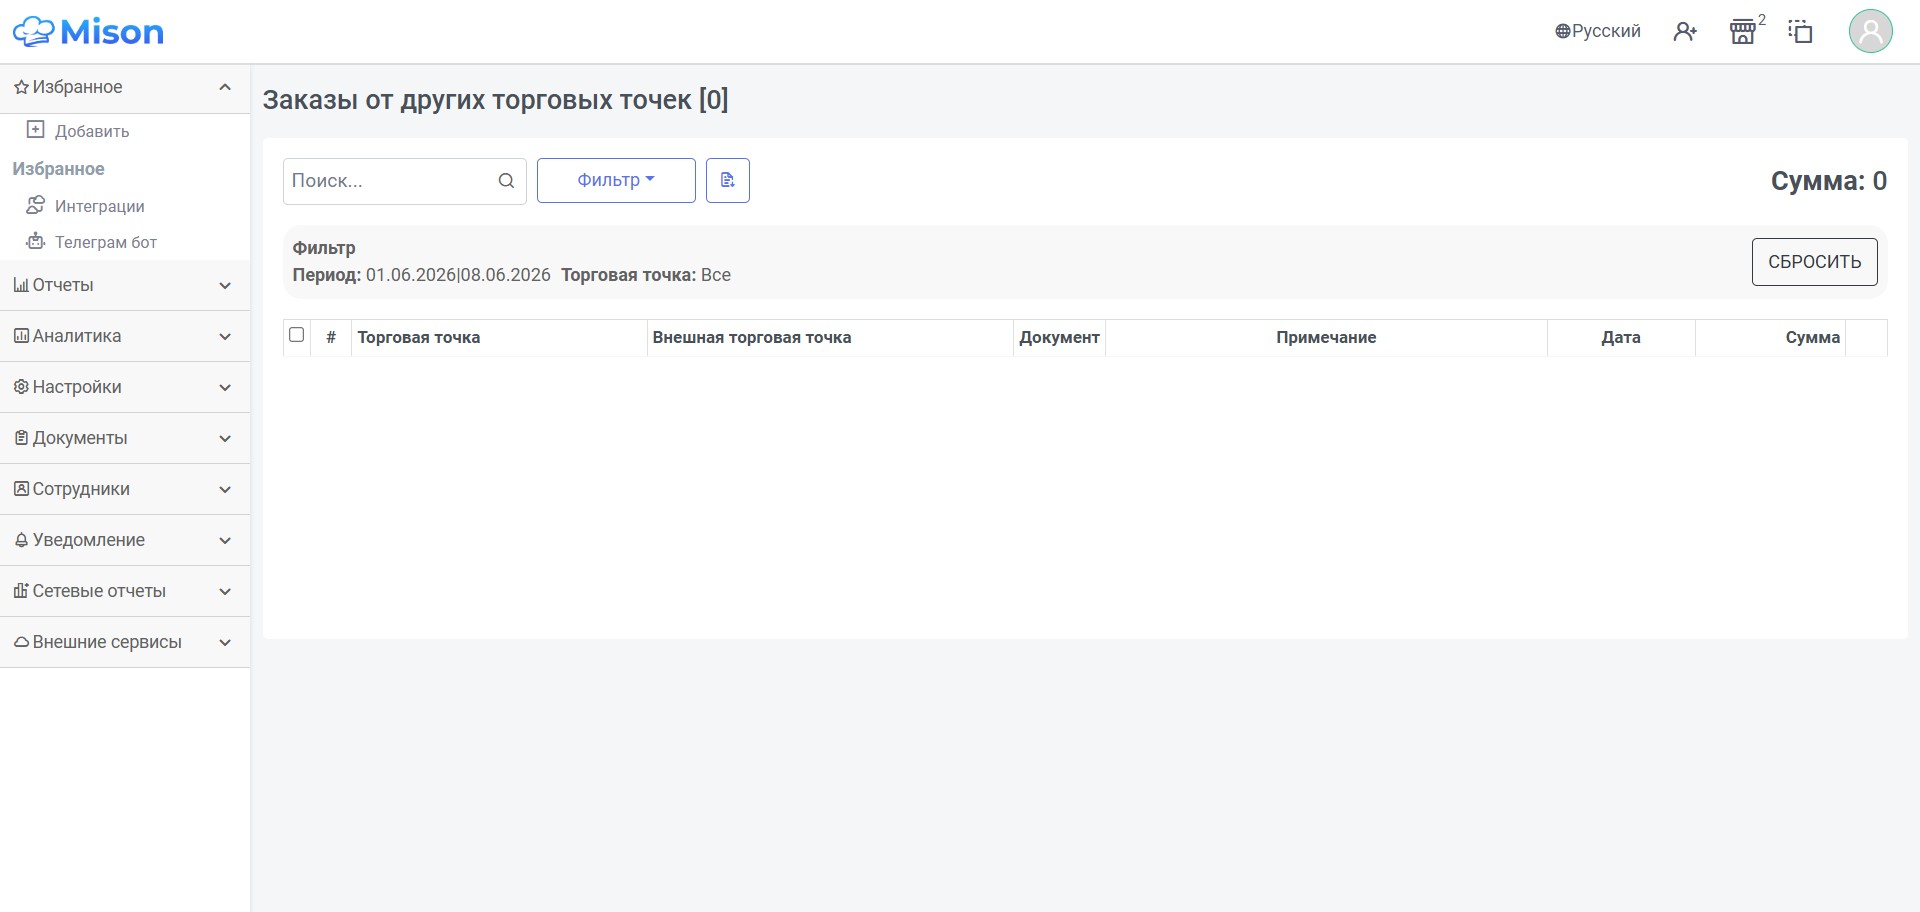Expand the Сетевые отчеты menu

125,591
